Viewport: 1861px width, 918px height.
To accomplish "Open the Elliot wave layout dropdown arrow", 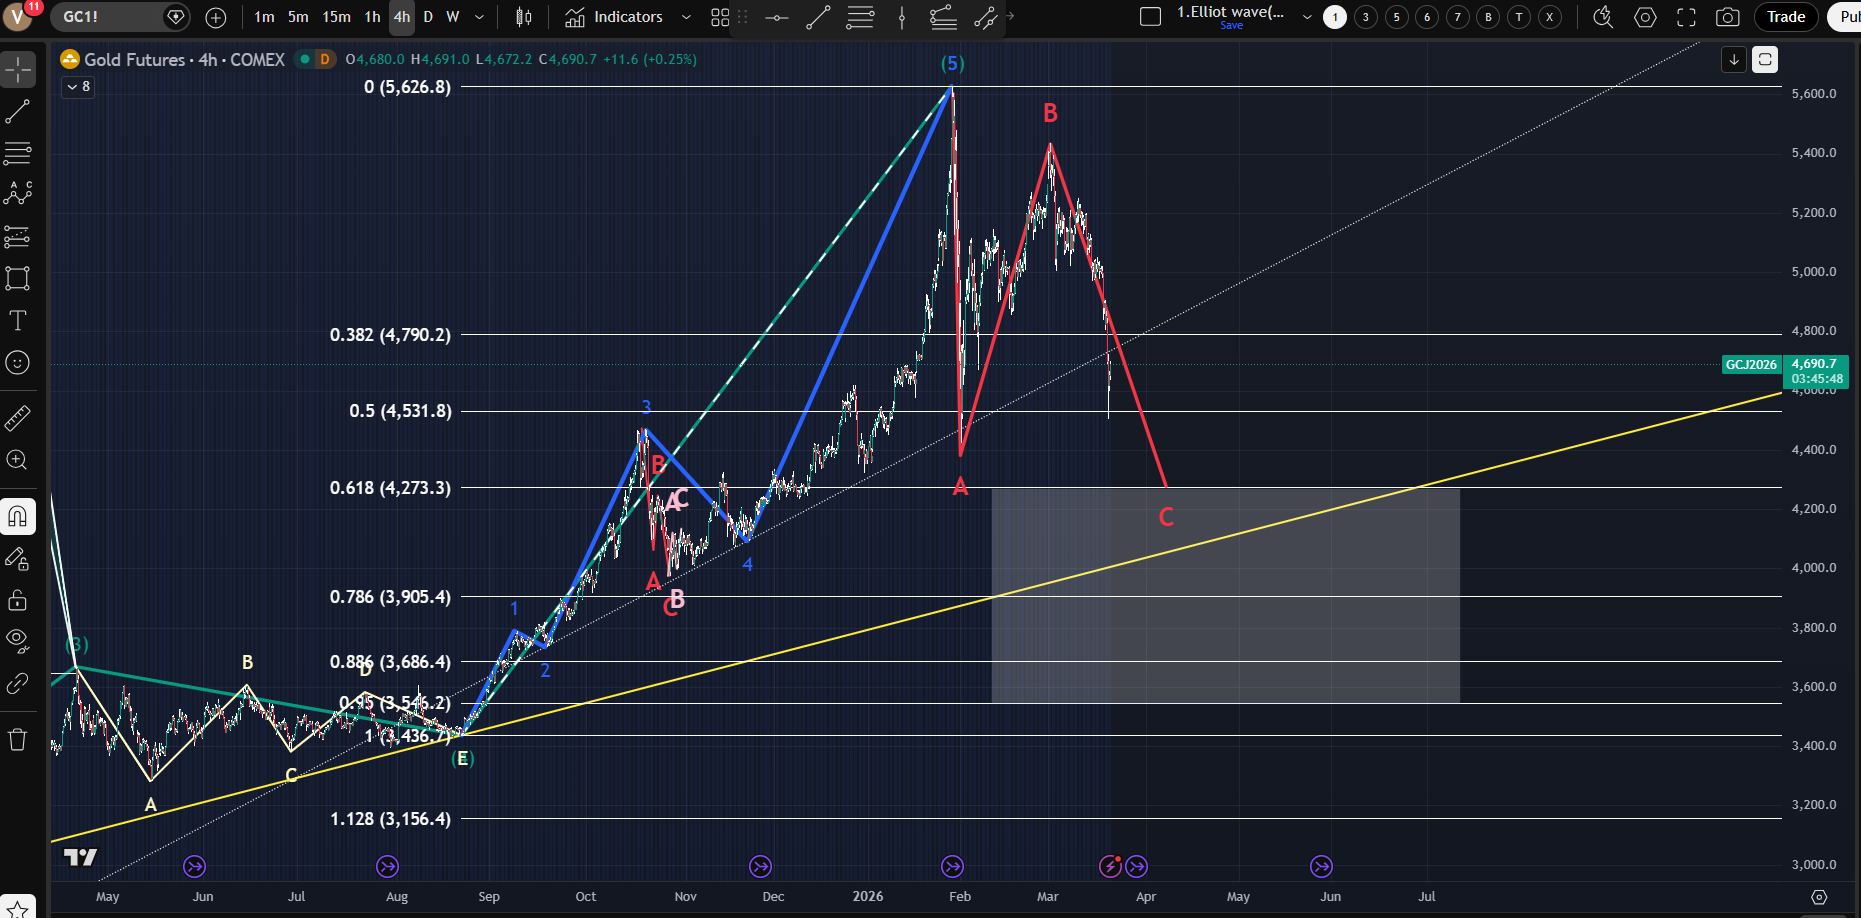I will click(x=1307, y=17).
